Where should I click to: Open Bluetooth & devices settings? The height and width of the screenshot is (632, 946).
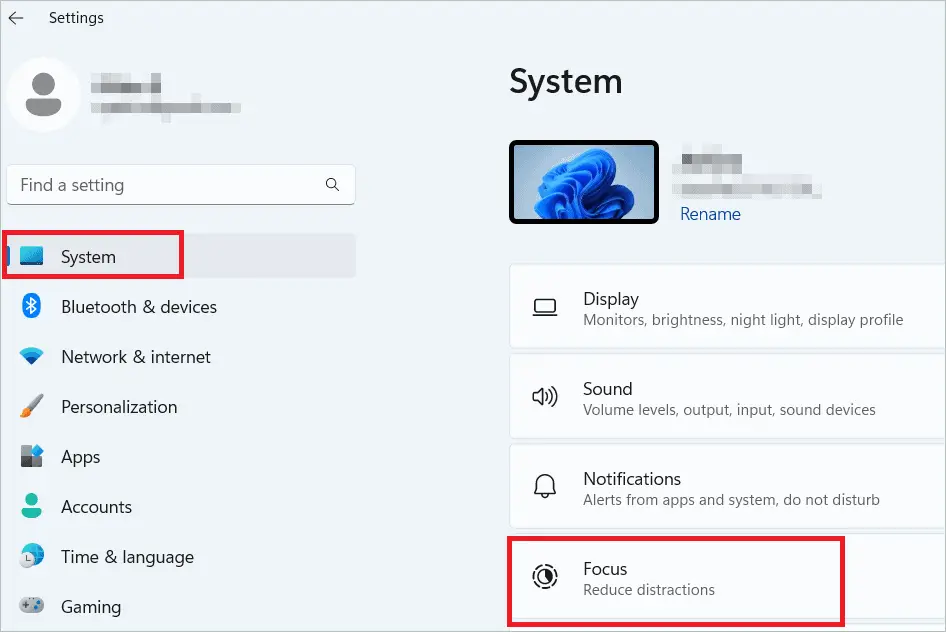tap(181, 306)
